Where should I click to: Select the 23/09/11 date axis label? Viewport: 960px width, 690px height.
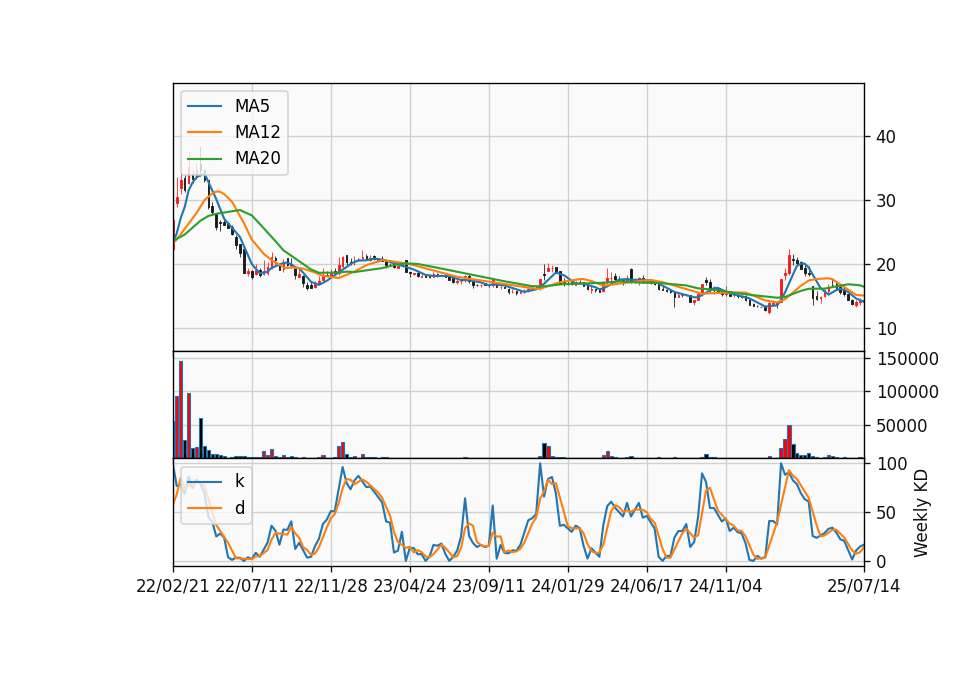coord(489,586)
